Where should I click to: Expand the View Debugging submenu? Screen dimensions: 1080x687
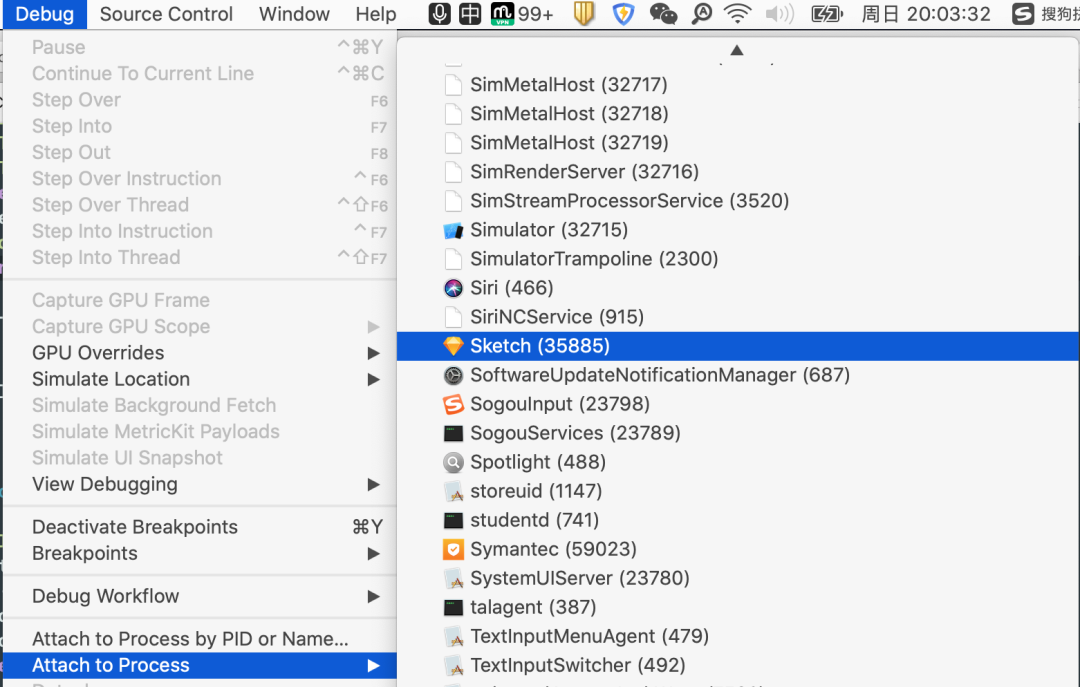pos(200,484)
